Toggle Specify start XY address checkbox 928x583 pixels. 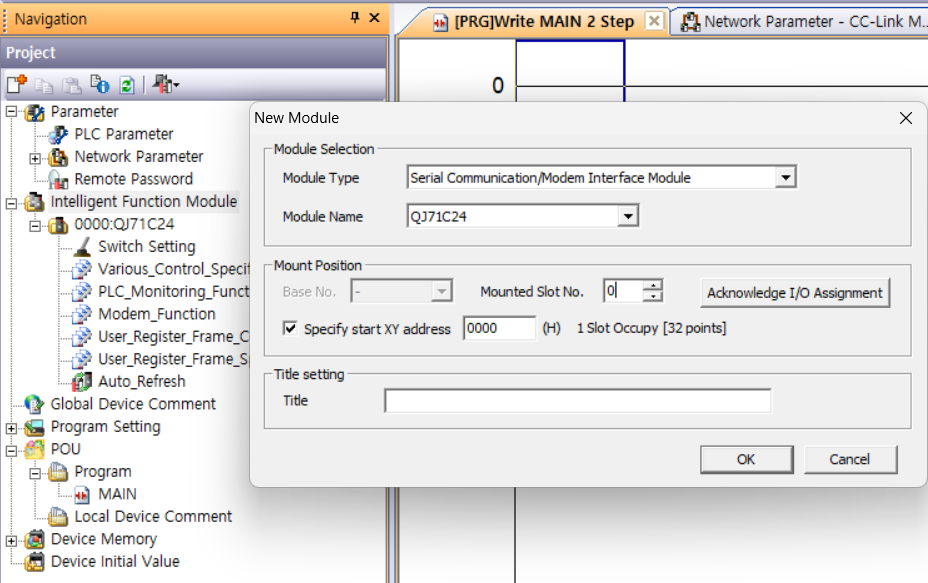click(291, 328)
